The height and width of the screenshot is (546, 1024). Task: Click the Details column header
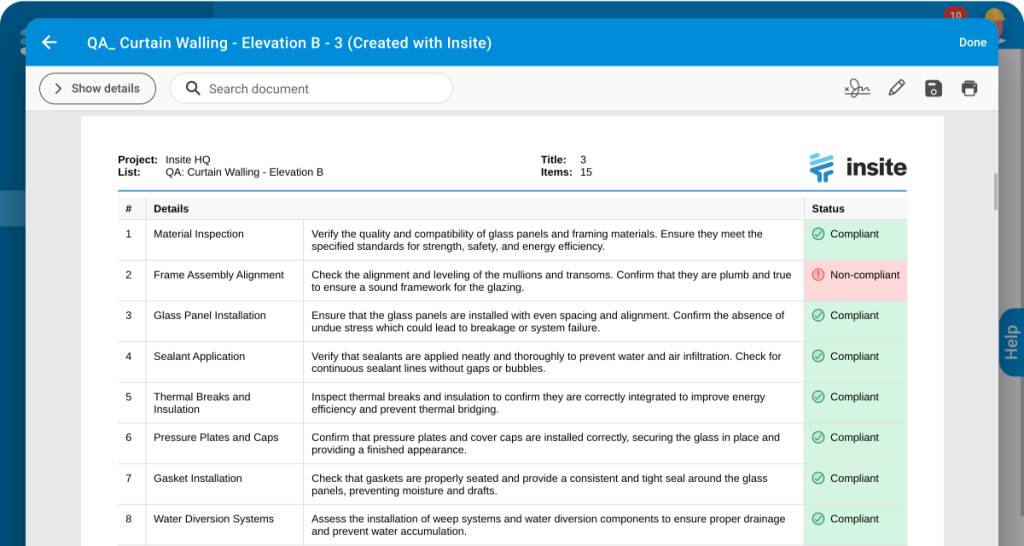tap(171, 209)
